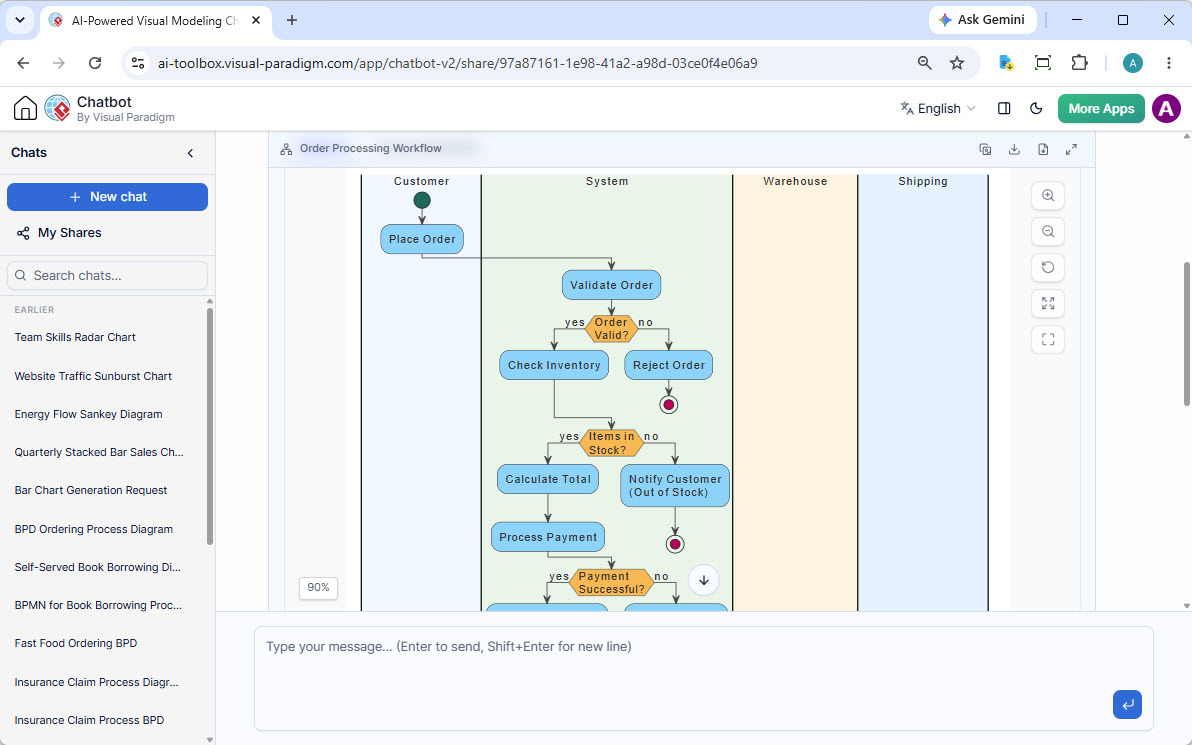Open the Chrome three-dot menu
Viewport: 1192px width, 745px height.
point(1168,63)
